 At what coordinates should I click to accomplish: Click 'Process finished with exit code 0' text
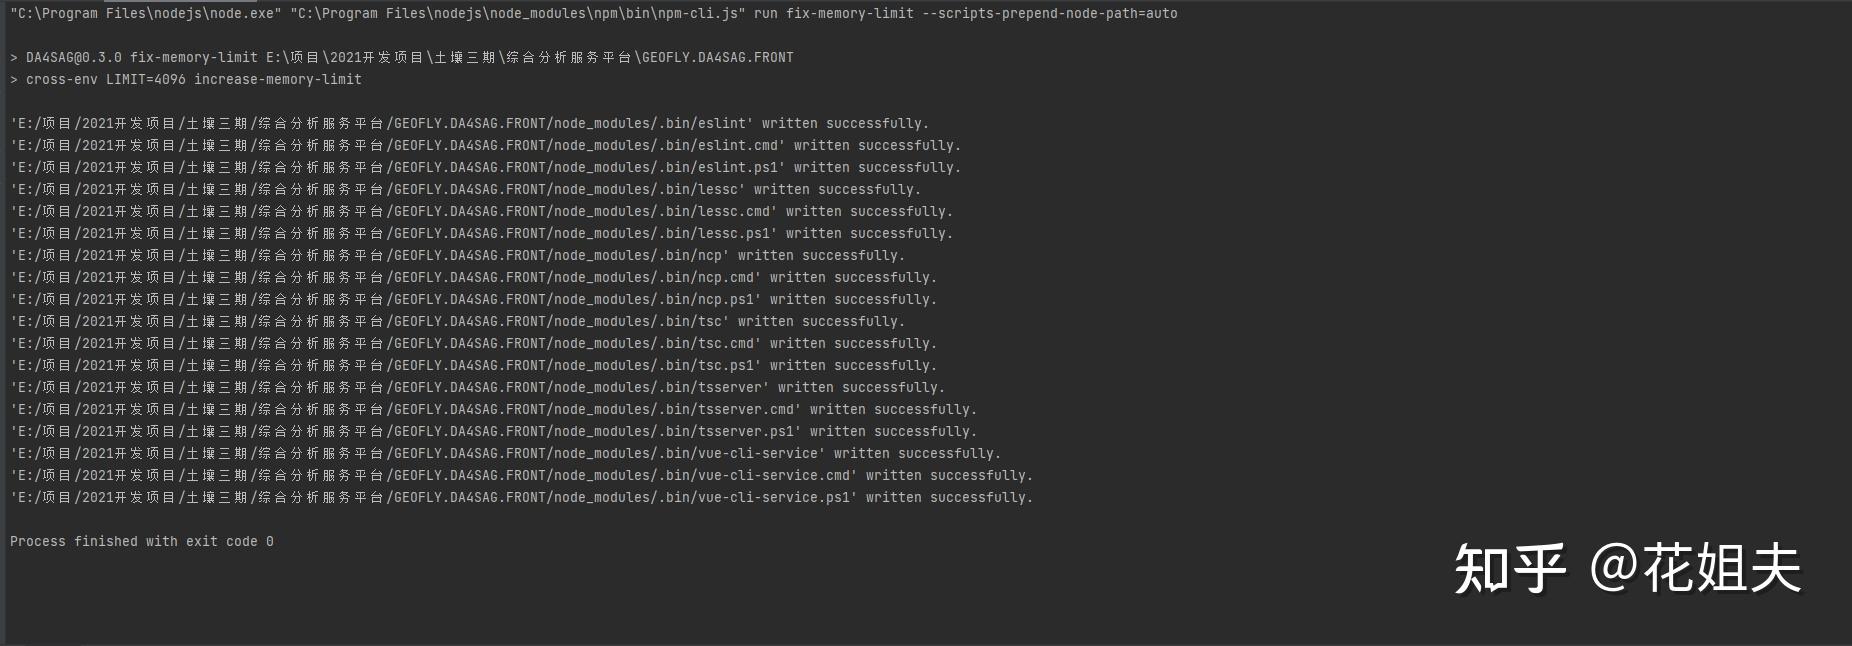(142, 542)
